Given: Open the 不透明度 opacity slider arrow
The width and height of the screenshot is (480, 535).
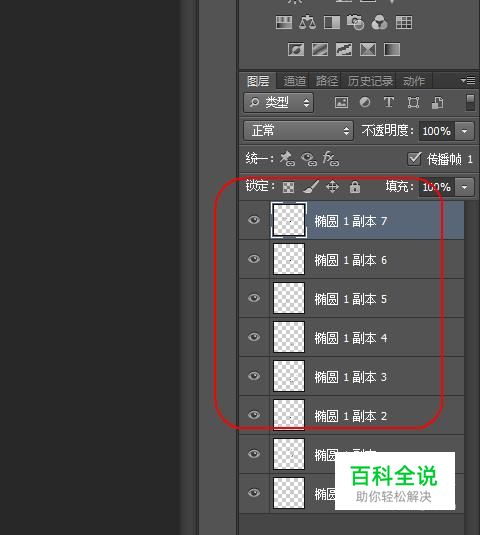Looking at the screenshot, I should [x=464, y=131].
